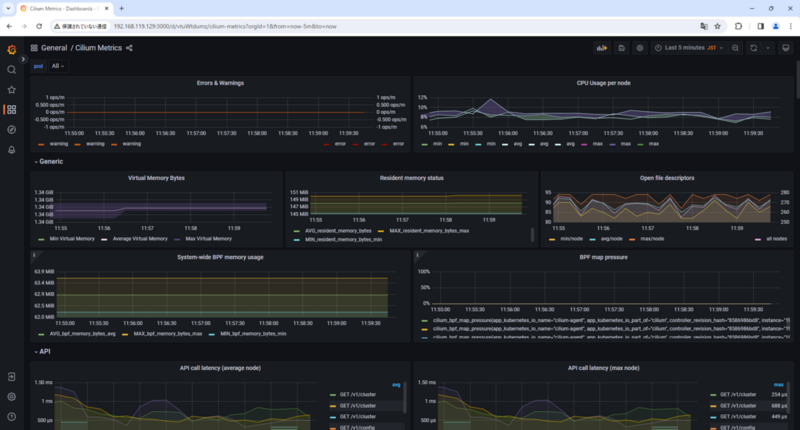Expand the sidebar with arrow toggle
Screen dimensions: 800x430
tap(23, 59)
